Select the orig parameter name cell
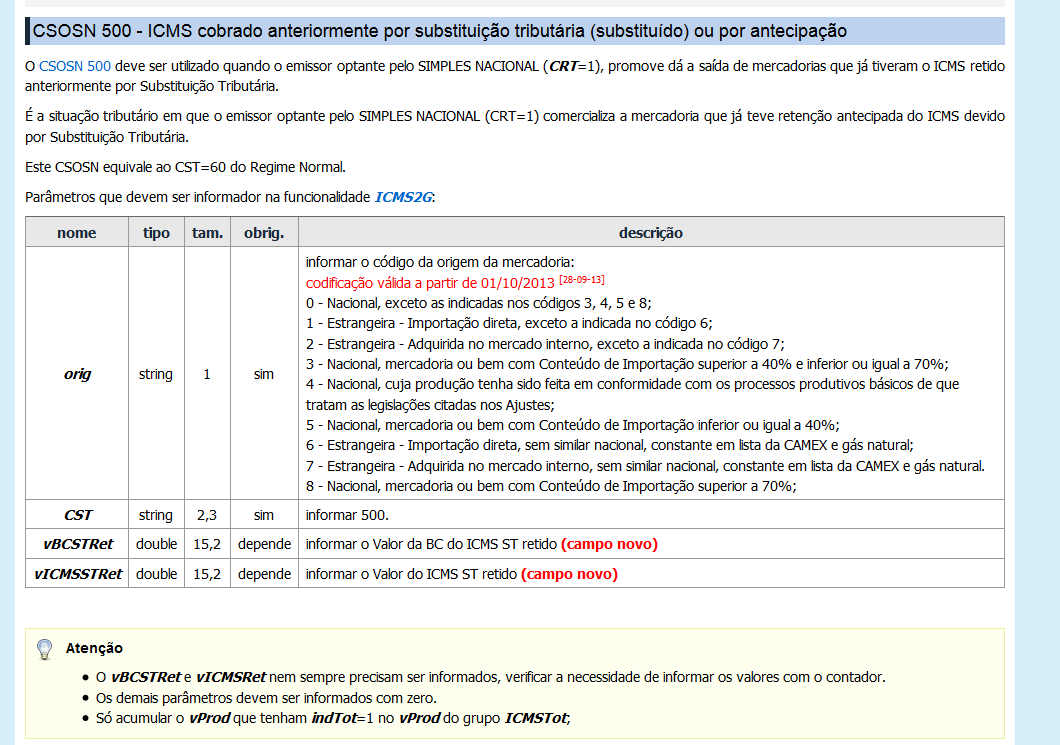This screenshot has width=1060, height=745. (76, 373)
